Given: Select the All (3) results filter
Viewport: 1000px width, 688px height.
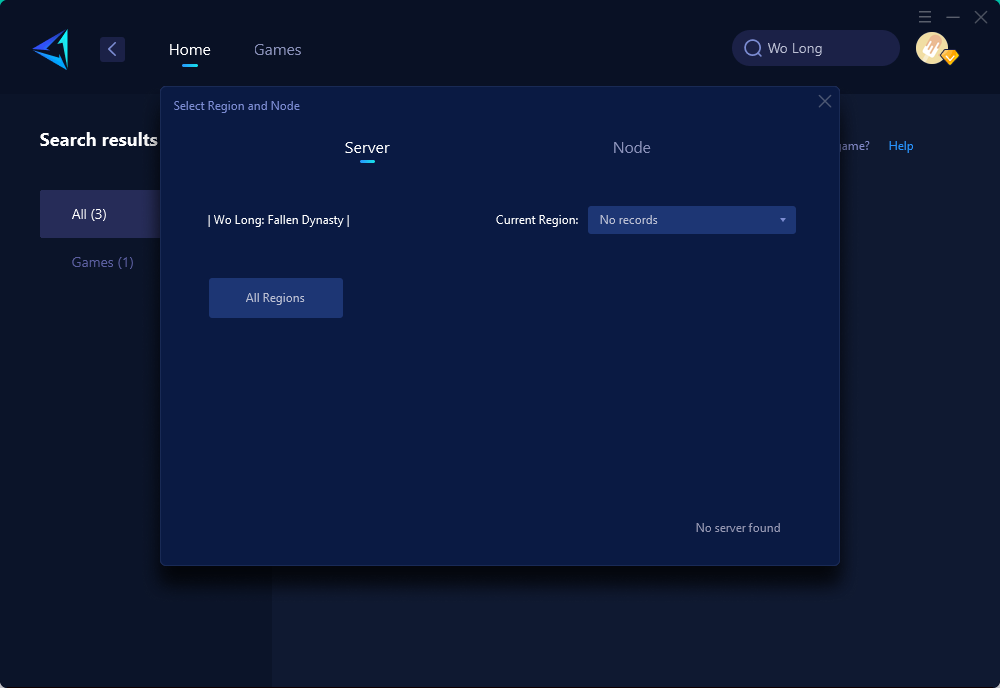Looking at the screenshot, I should coord(100,214).
